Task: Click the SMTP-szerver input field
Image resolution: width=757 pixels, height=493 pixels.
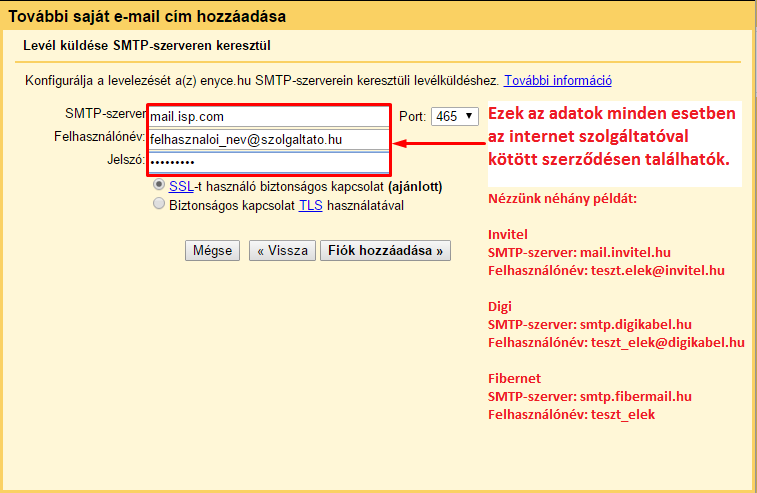Action: point(268,116)
